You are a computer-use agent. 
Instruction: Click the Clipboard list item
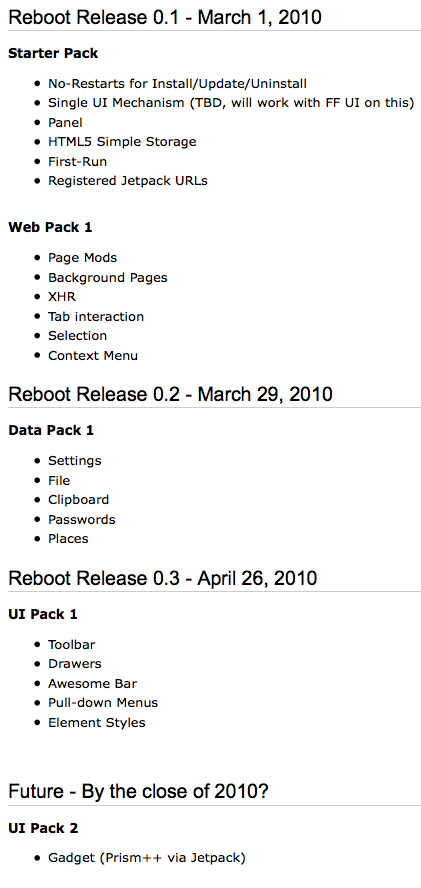click(79, 500)
